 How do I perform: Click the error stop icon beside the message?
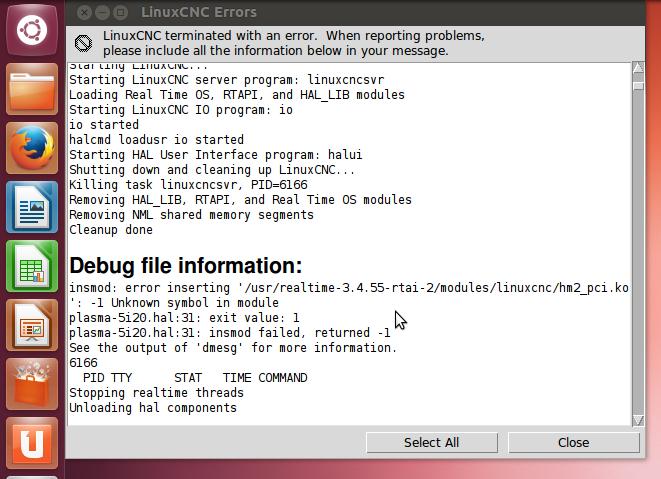[x=83, y=43]
